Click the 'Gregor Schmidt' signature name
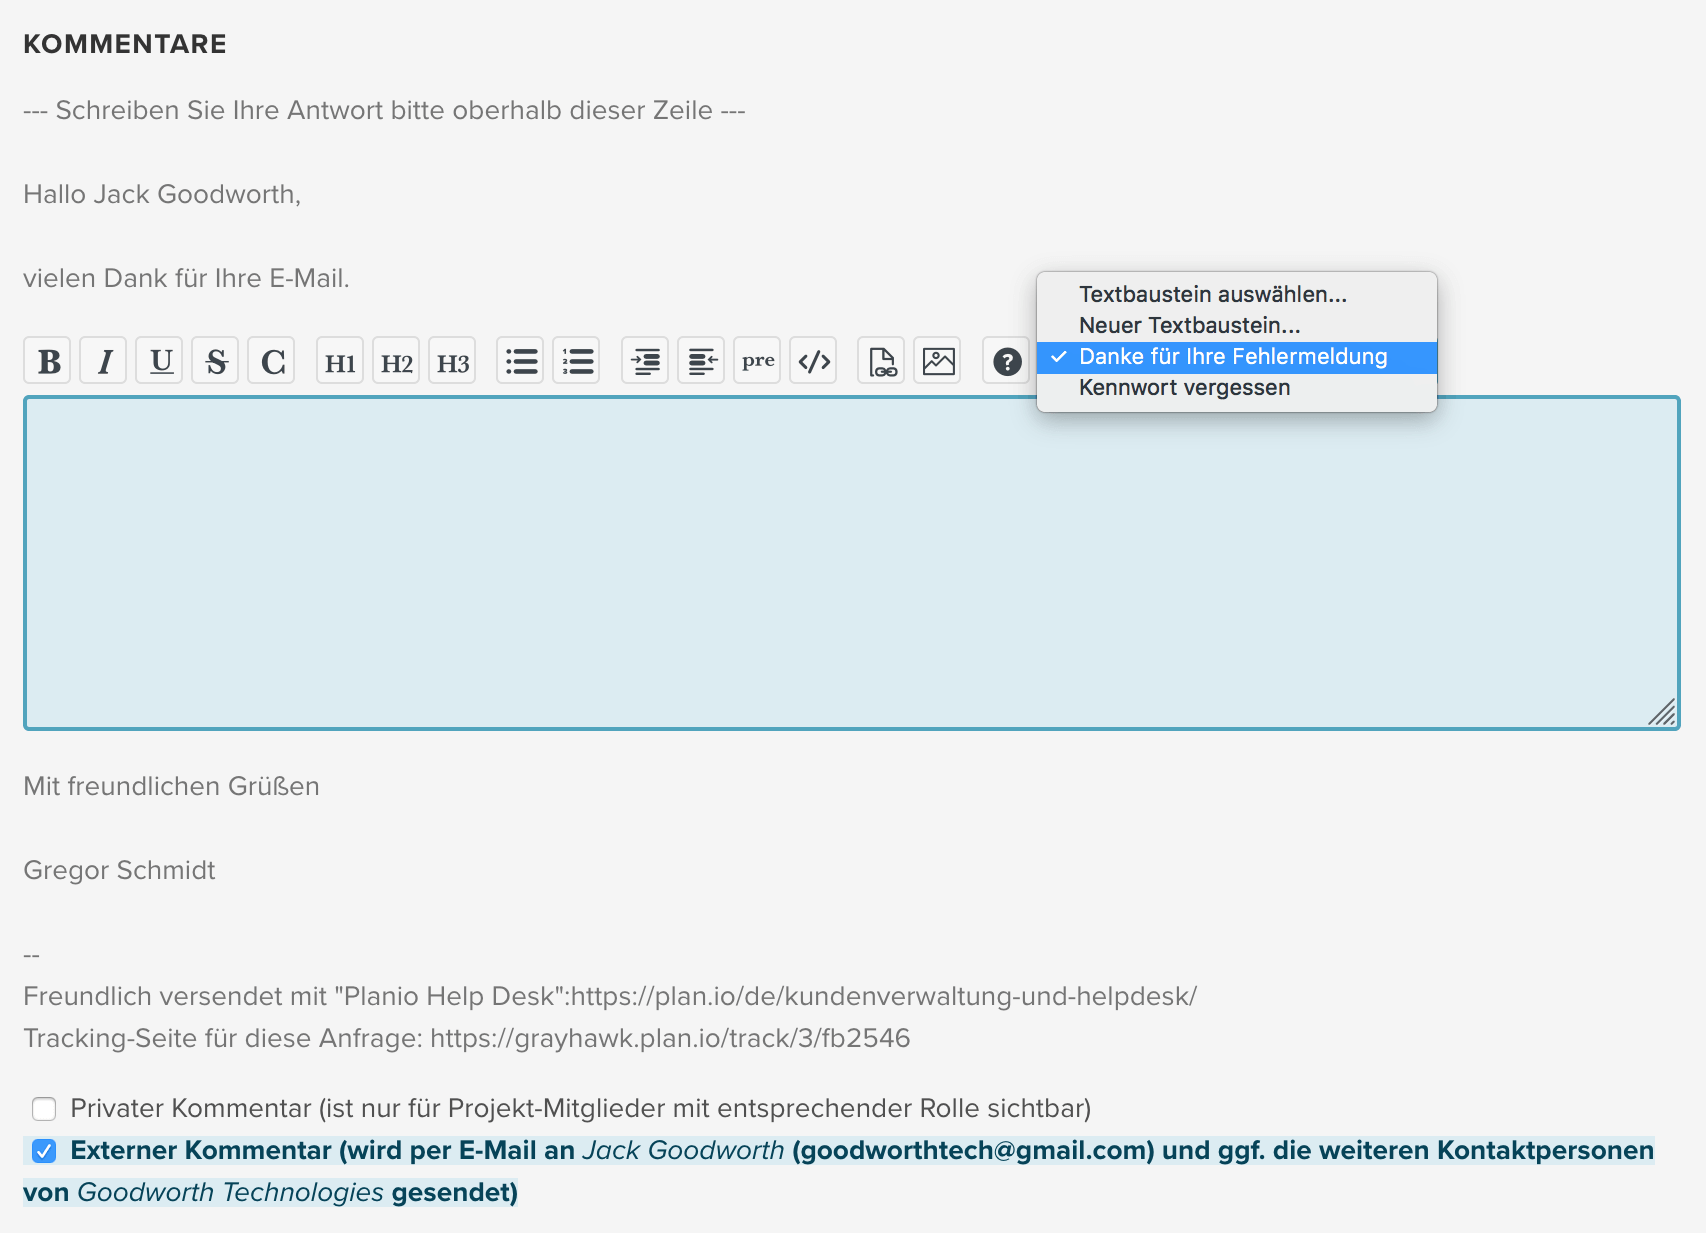 [119, 870]
